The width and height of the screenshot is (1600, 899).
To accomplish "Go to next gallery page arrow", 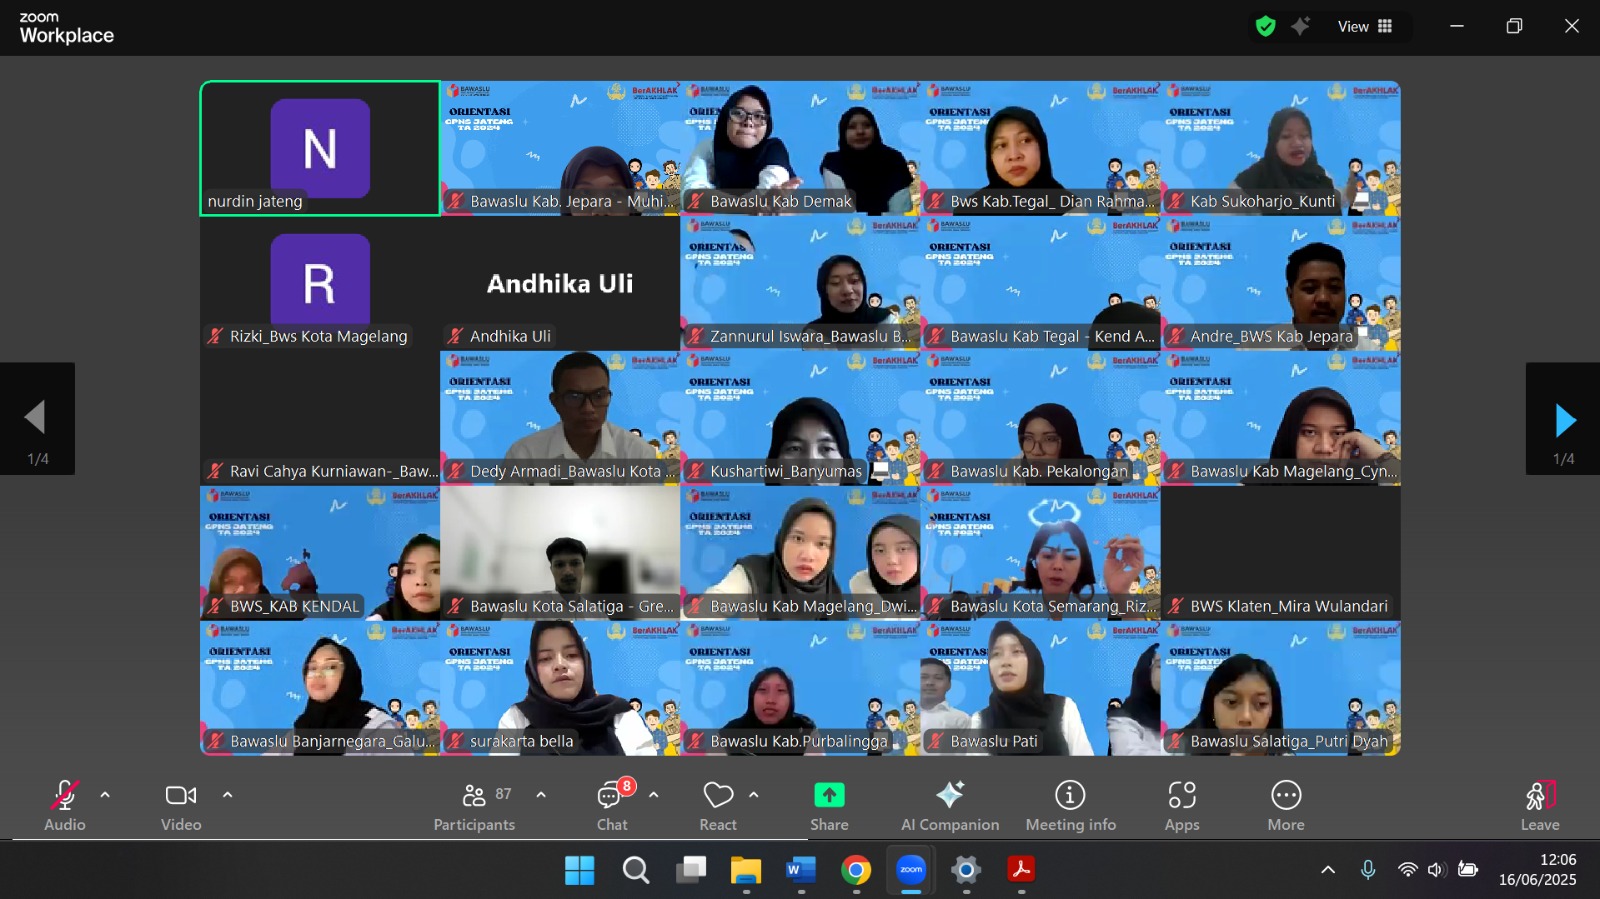I will tap(1563, 419).
